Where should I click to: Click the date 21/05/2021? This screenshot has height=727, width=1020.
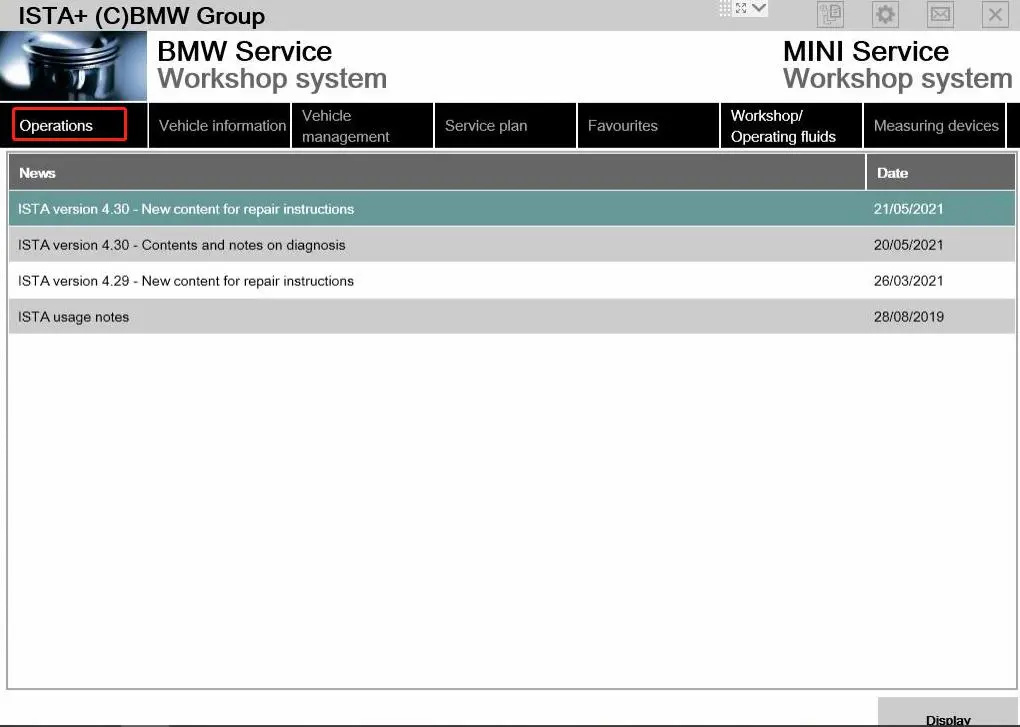(909, 209)
